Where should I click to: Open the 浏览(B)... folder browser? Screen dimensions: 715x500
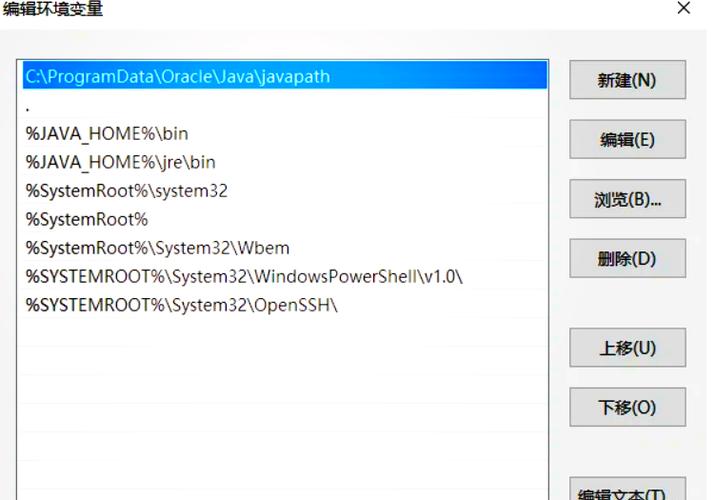pyautogui.click(x=627, y=199)
